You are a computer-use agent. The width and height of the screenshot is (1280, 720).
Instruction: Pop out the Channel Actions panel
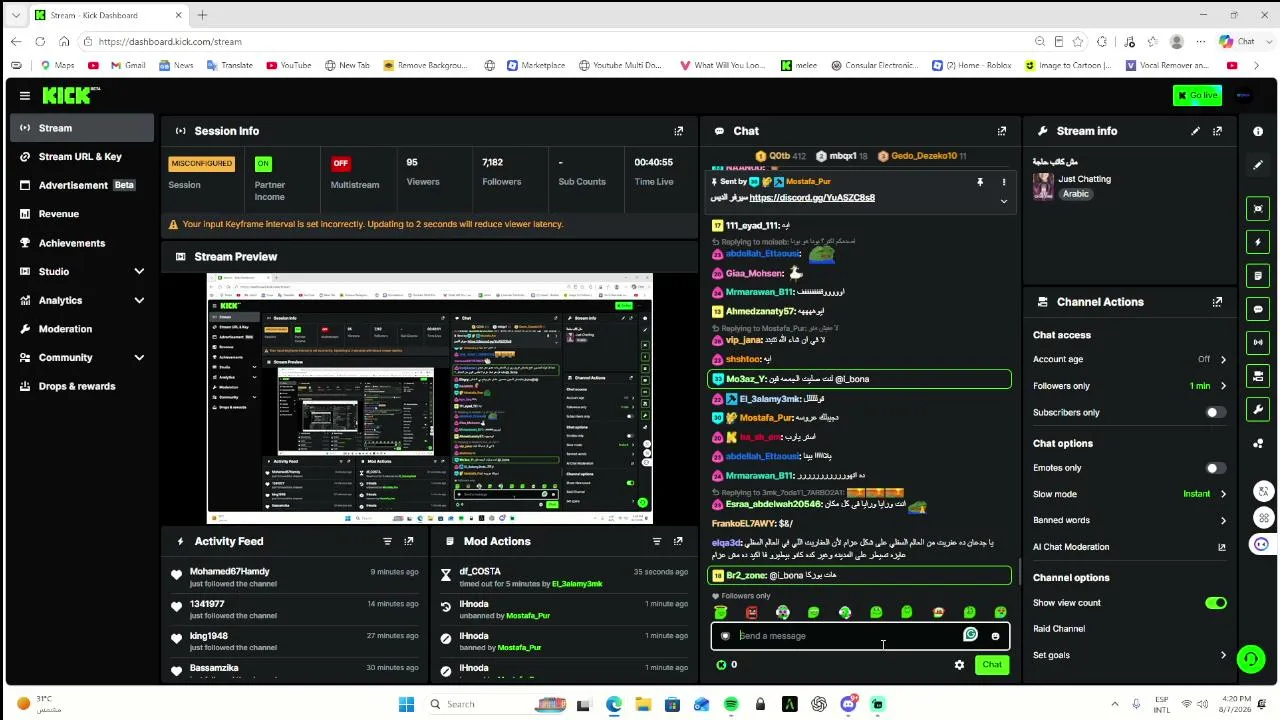(x=1217, y=302)
